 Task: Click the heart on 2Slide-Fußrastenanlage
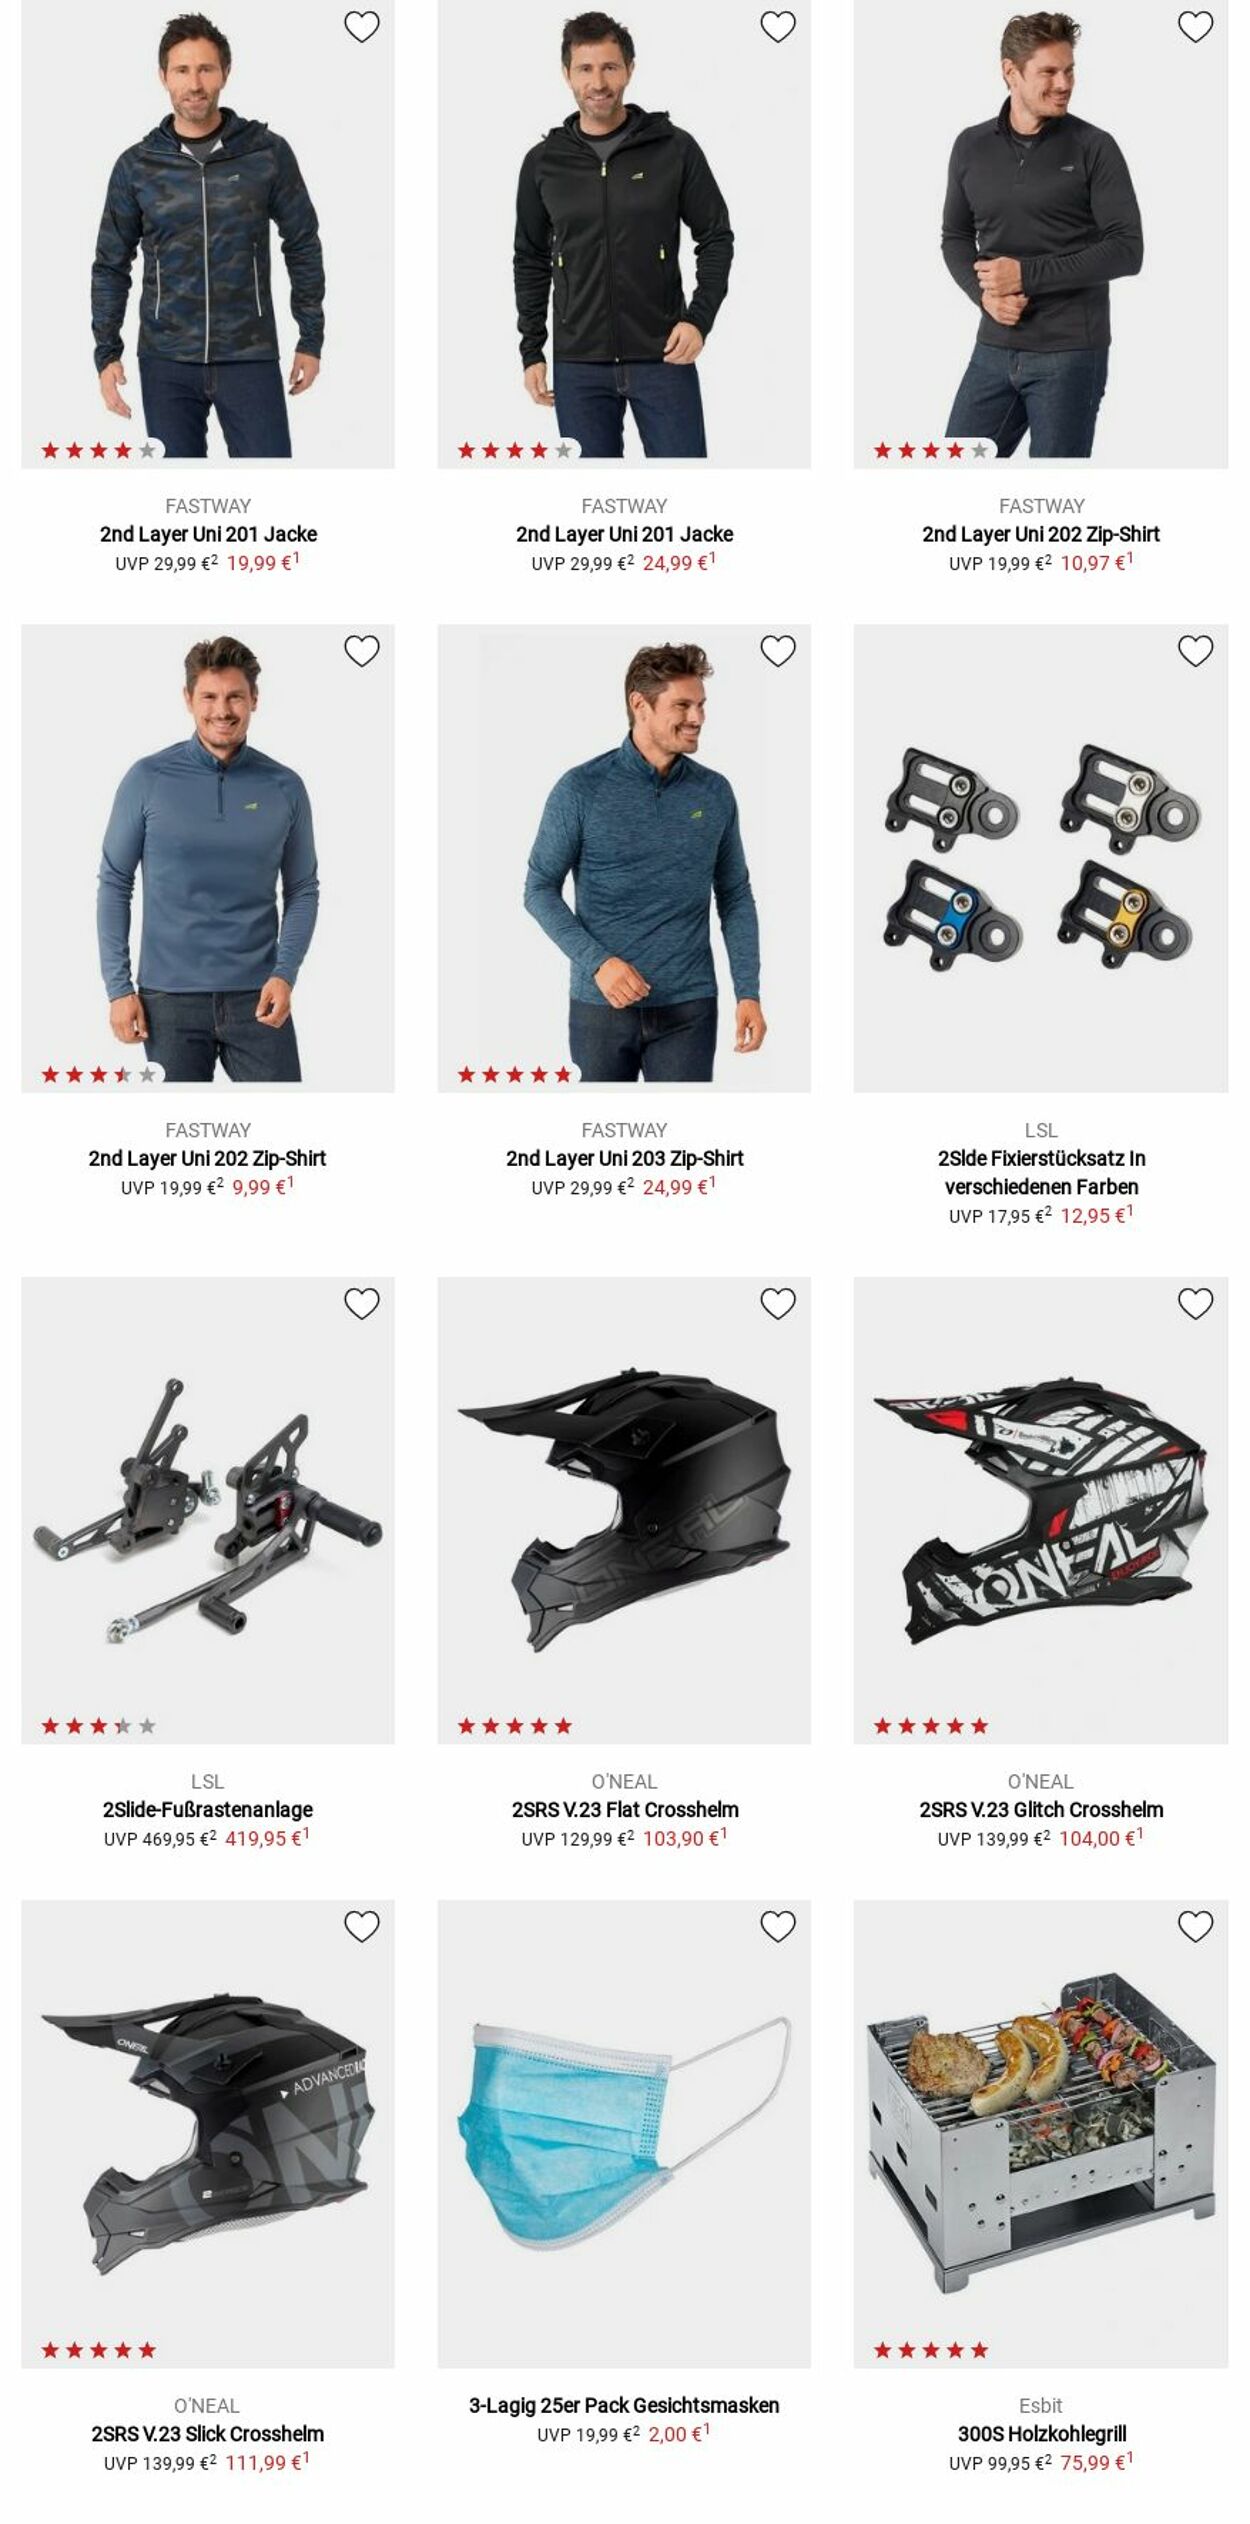(361, 1303)
